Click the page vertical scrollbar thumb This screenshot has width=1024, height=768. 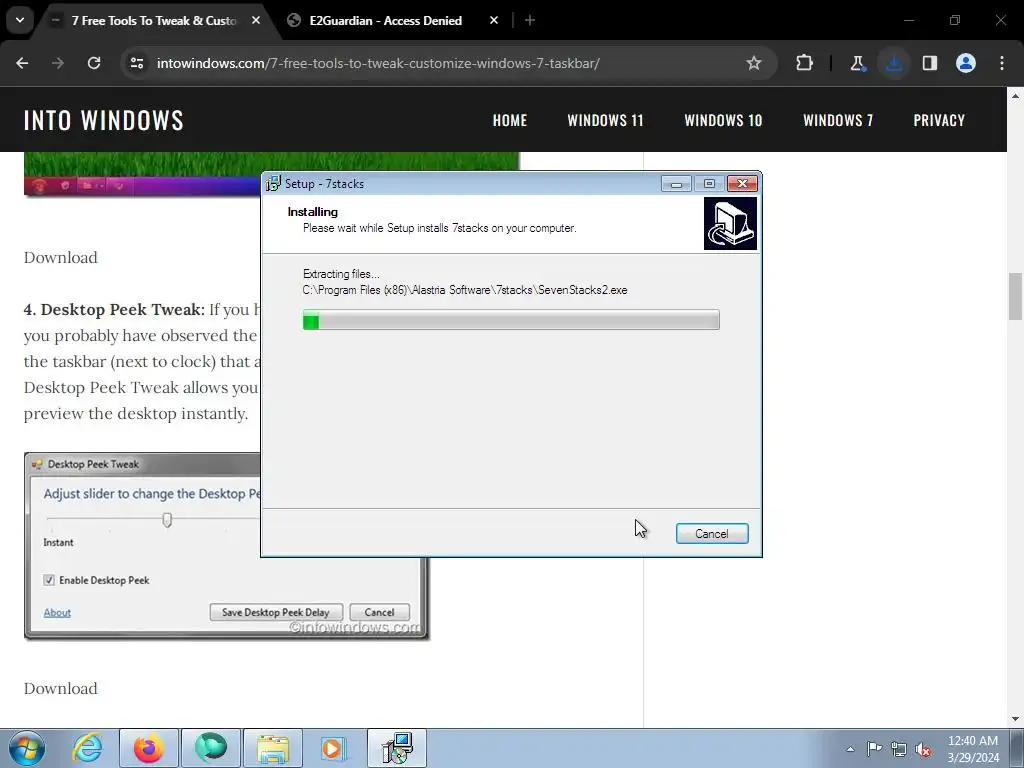1015,296
